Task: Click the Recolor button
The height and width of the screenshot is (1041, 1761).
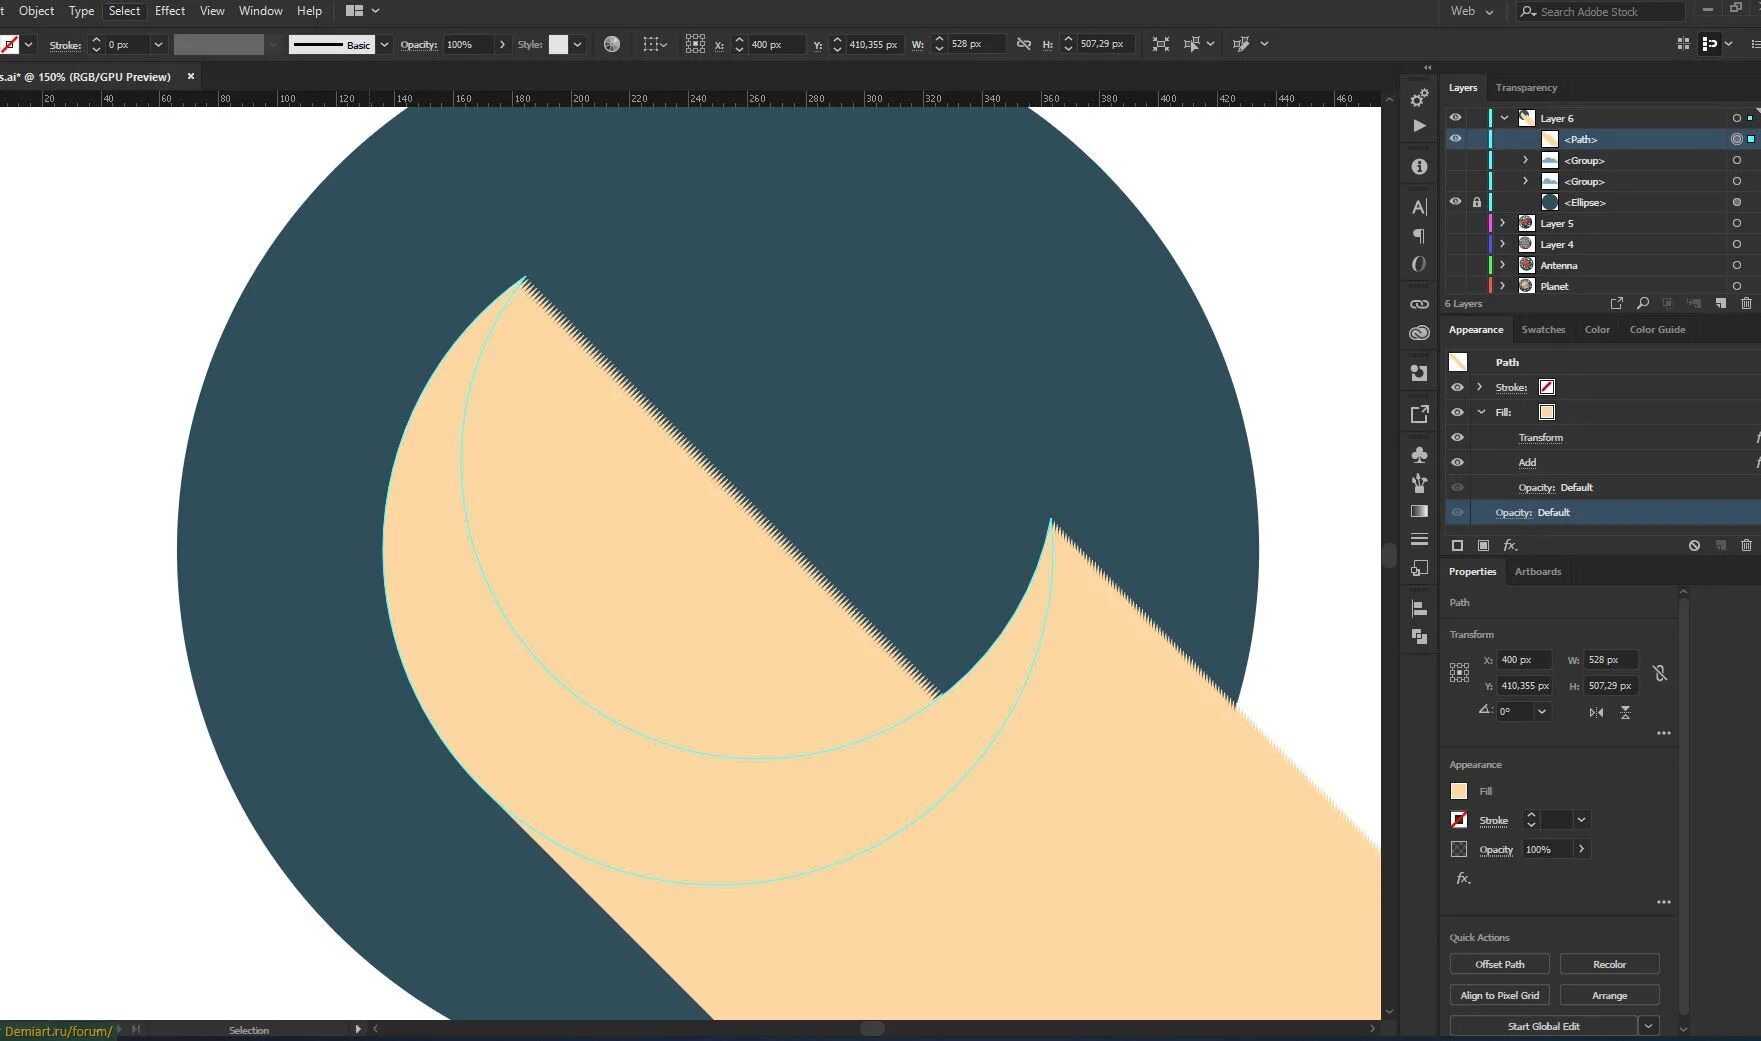Action: click(1609, 963)
